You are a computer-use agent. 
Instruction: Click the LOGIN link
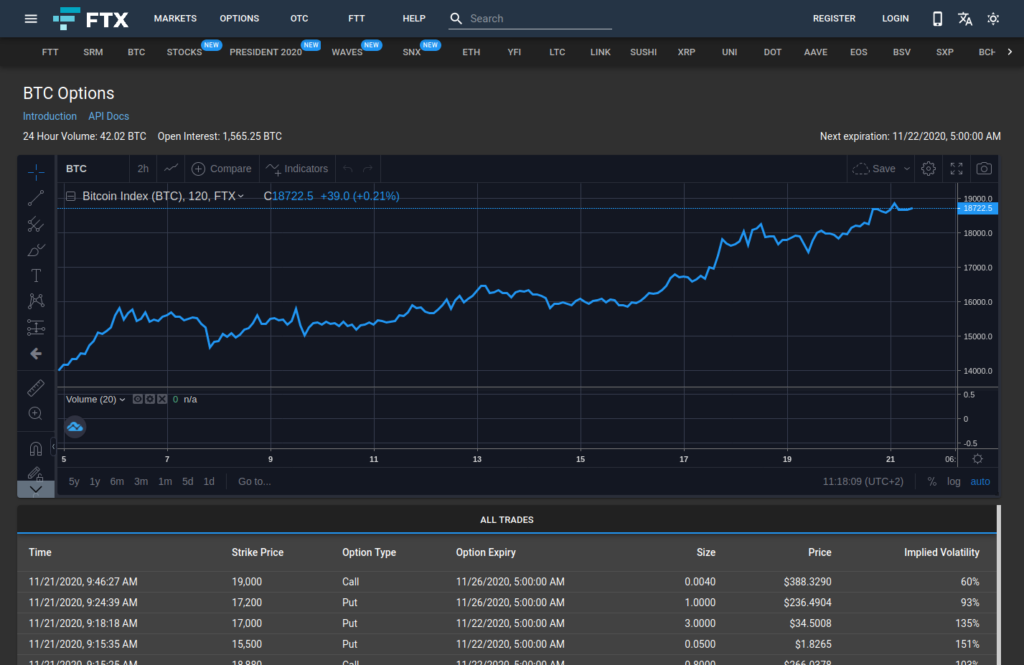click(895, 18)
